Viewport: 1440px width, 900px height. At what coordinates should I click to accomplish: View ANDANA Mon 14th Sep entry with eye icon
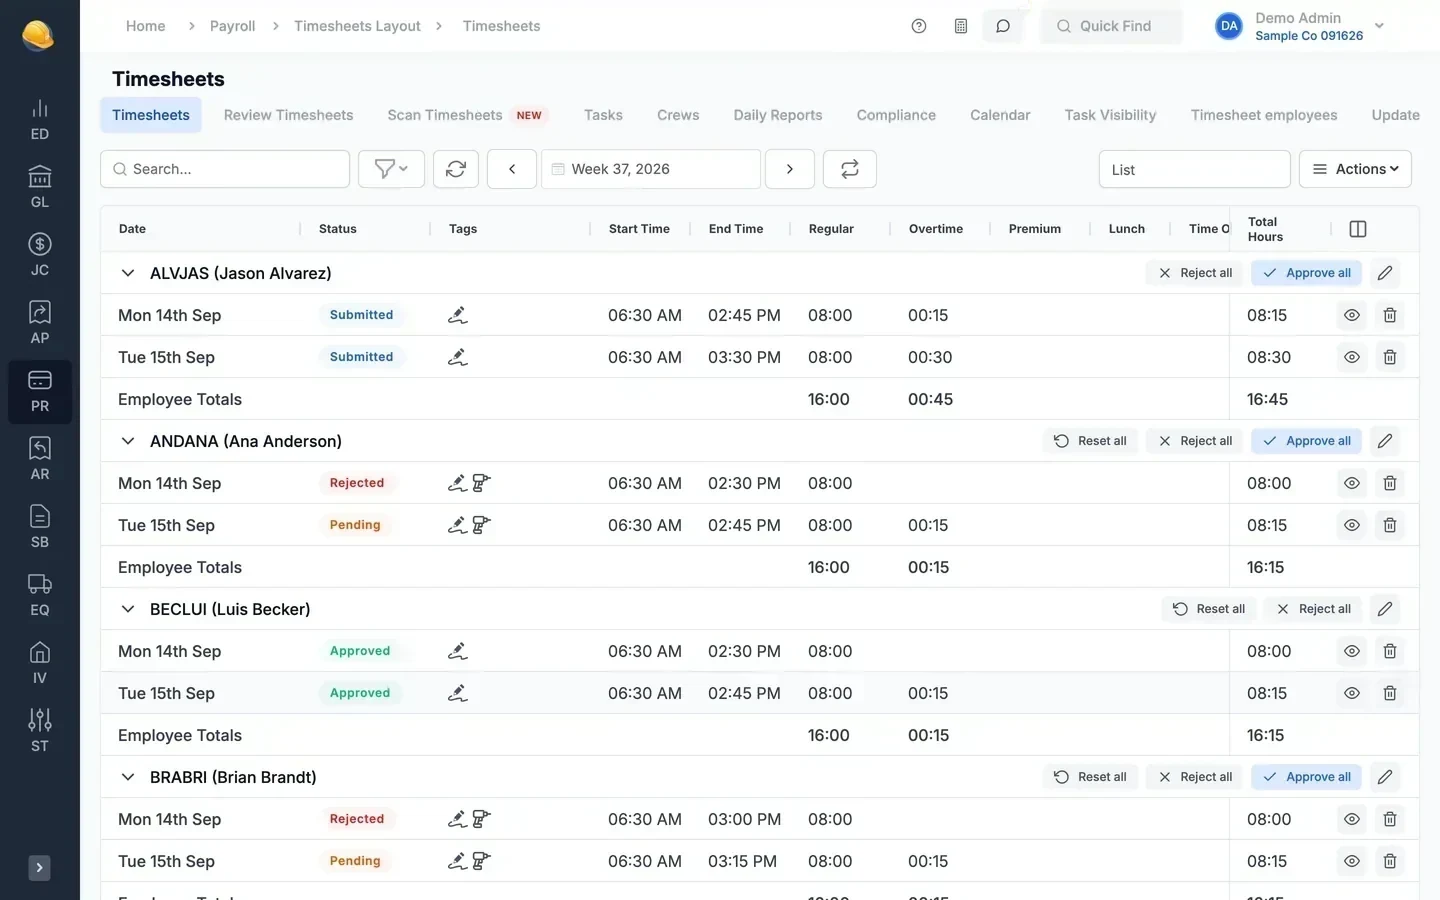coord(1352,483)
